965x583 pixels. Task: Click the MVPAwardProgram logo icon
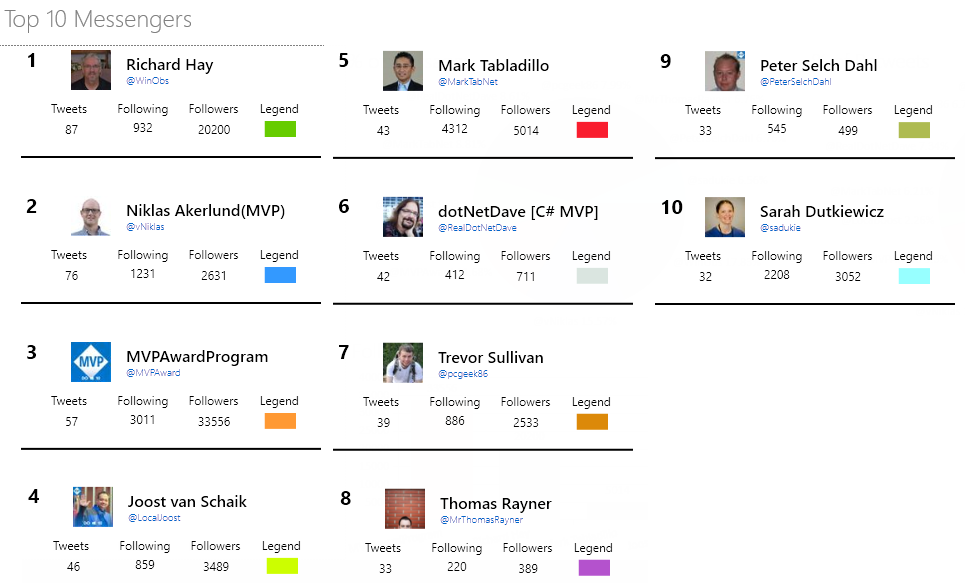coord(91,362)
